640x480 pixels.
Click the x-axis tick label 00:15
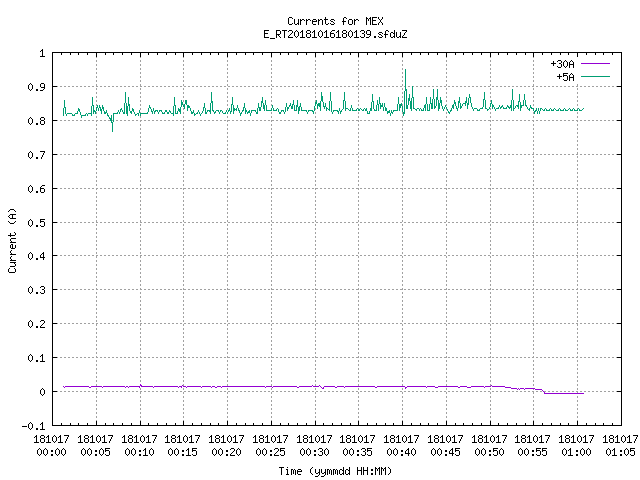(x=182, y=452)
